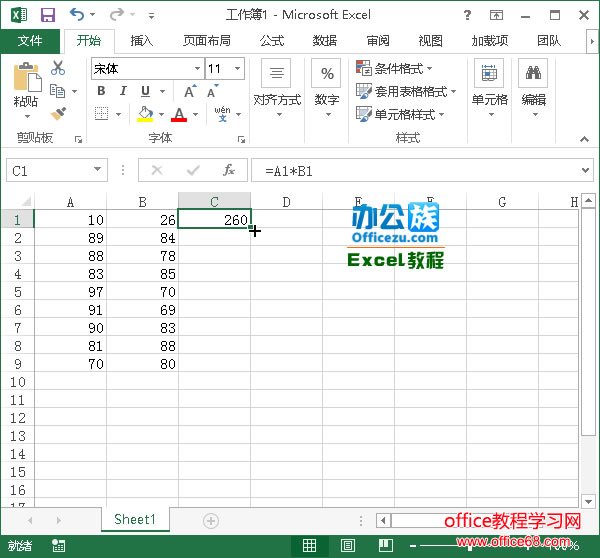The height and width of the screenshot is (558, 600).
Task: Select cell C1 containing 260
Action: [214, 220]
